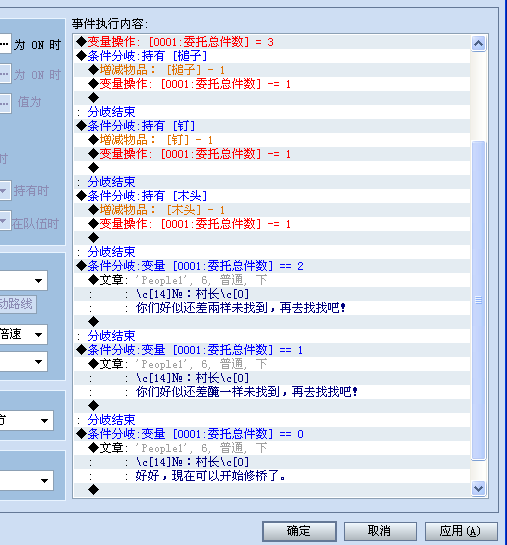Image resolution: width=507 pixels, height=545 pixels.
Task: Open the 倍速 dropdown
Action: 23,334
